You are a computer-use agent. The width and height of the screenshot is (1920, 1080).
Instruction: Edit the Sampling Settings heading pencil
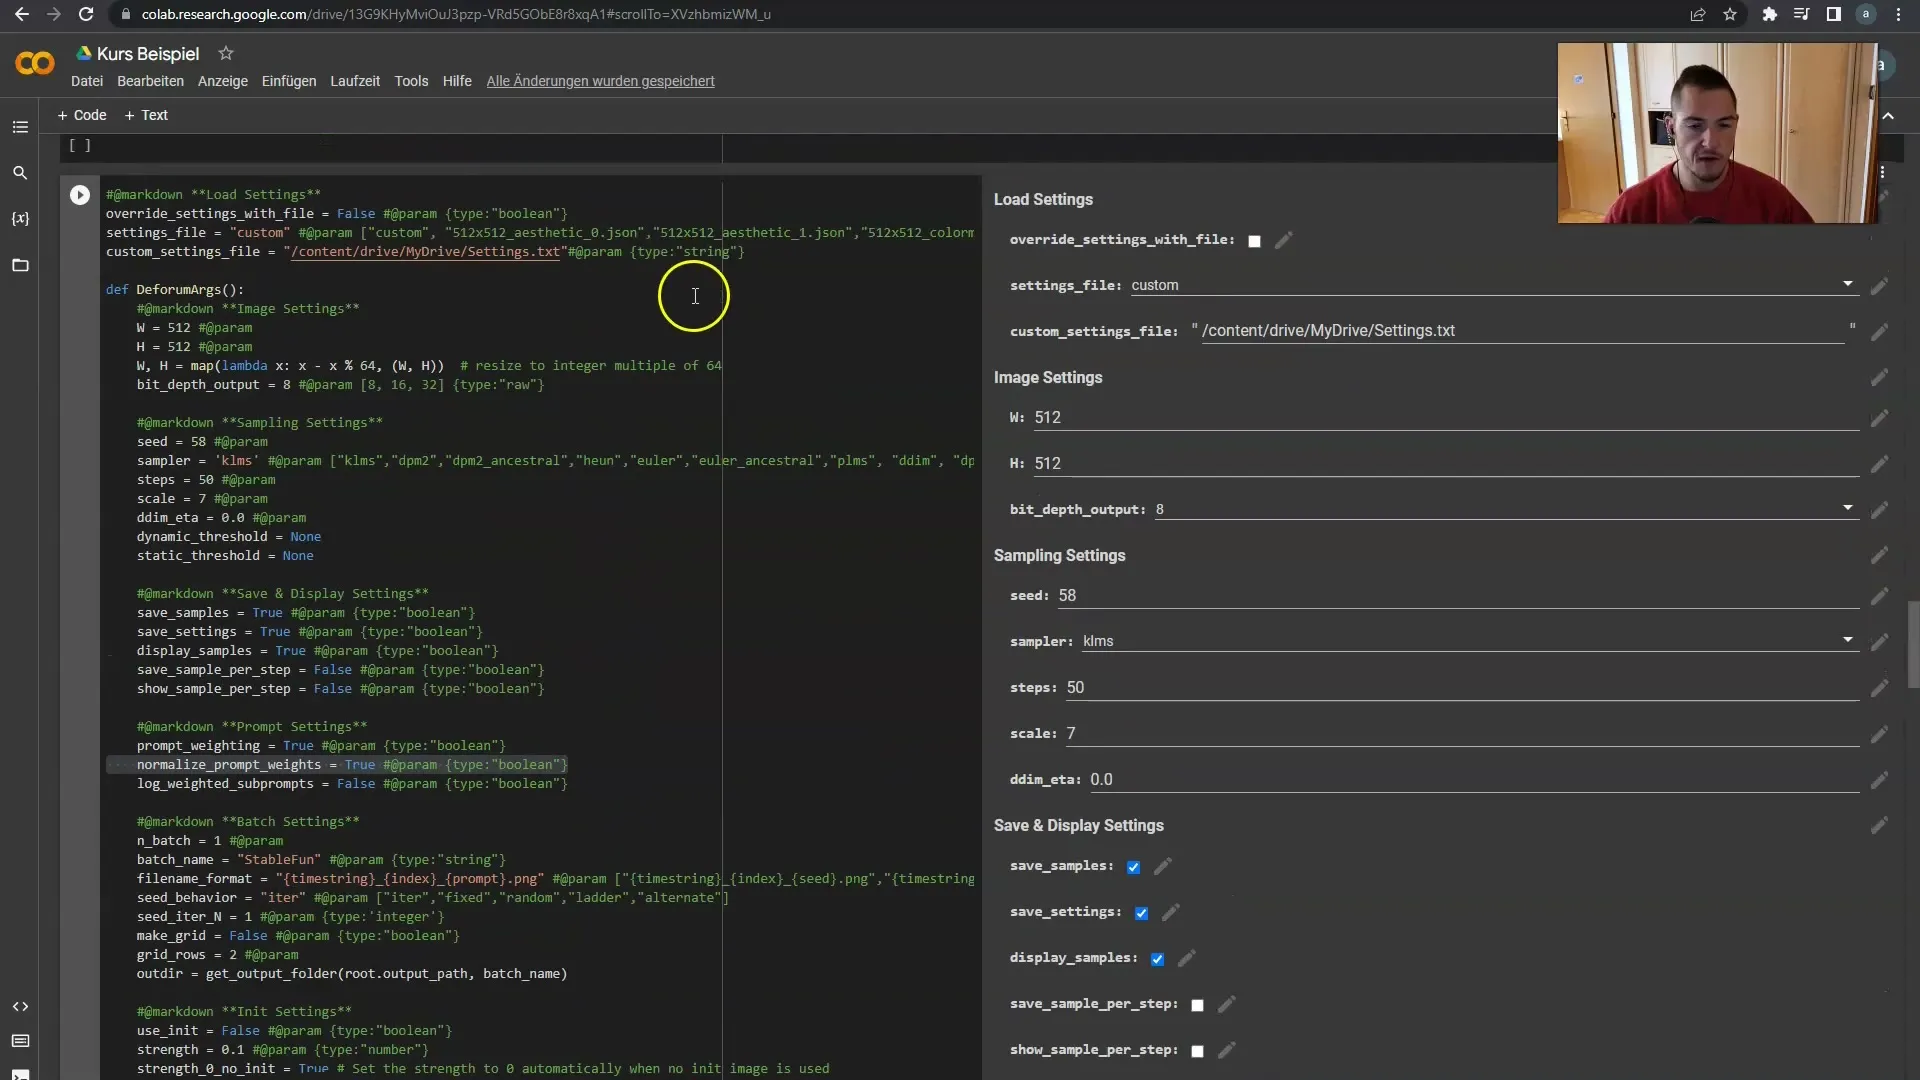click(x=1879, y=555)
